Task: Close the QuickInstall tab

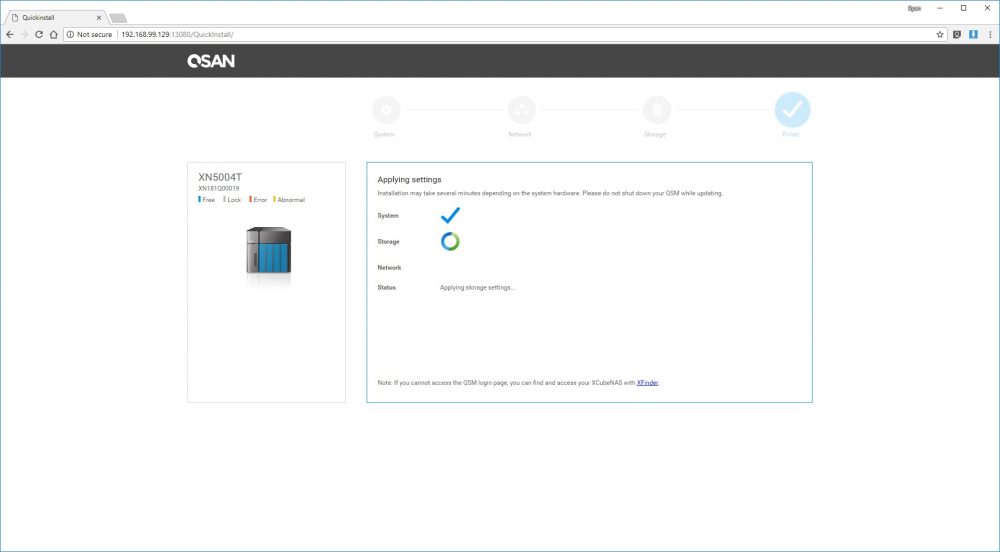Action: pyautogui.click(x=99, y=18)
